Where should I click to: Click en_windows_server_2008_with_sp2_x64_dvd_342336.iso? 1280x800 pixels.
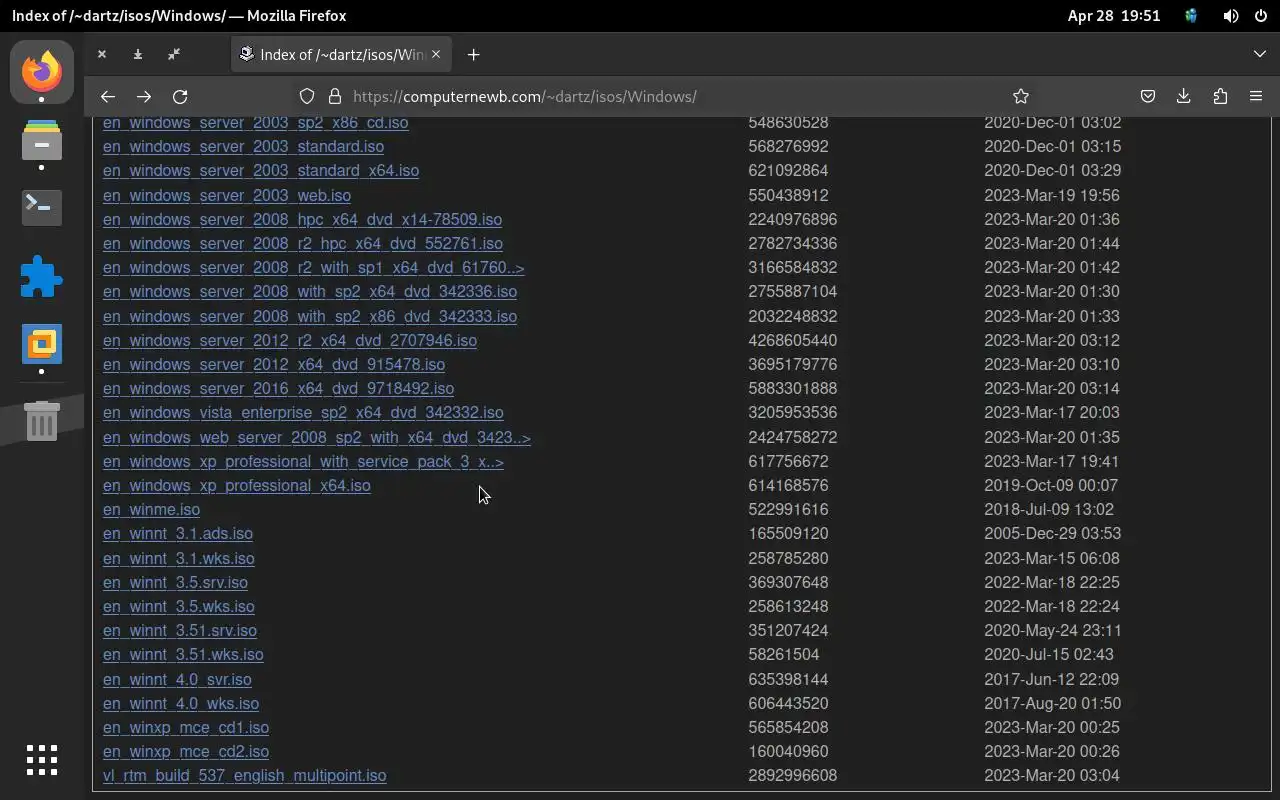pos(310,291)
